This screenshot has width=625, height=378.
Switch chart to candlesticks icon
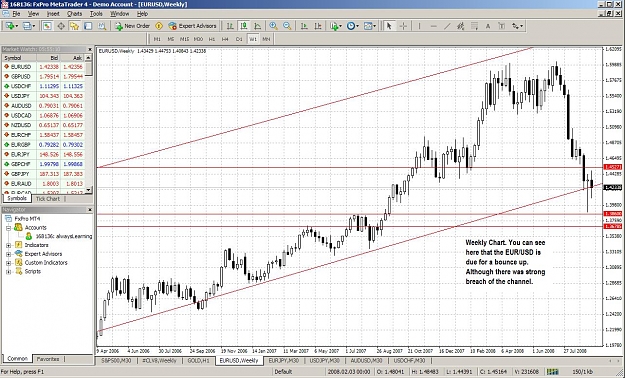[x=244, y=26]
